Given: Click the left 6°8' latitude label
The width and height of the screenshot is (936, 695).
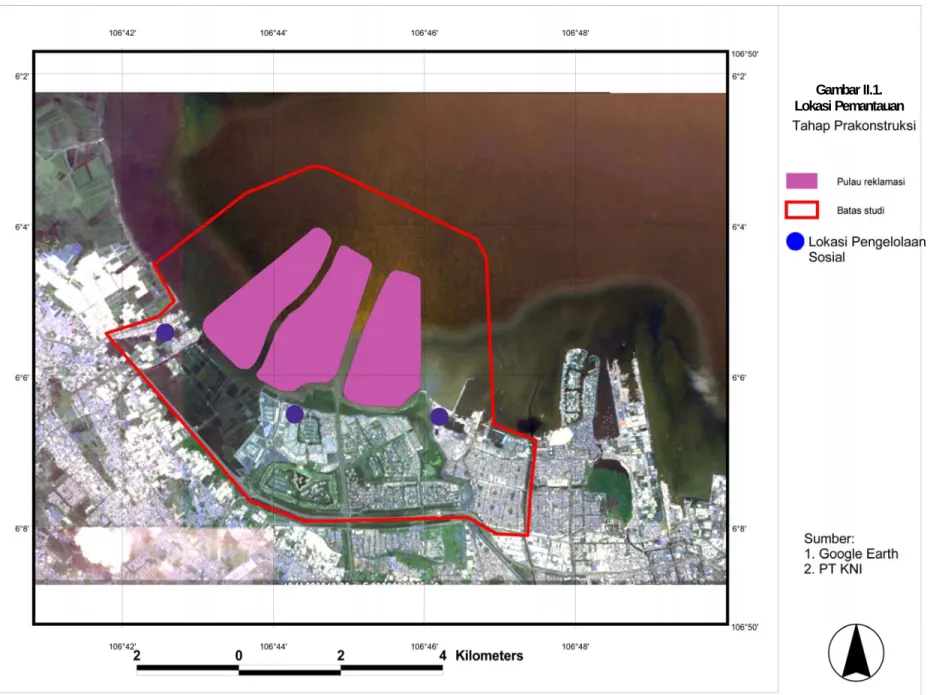Looking at the screenshot, I should click(x=21, y=529).
